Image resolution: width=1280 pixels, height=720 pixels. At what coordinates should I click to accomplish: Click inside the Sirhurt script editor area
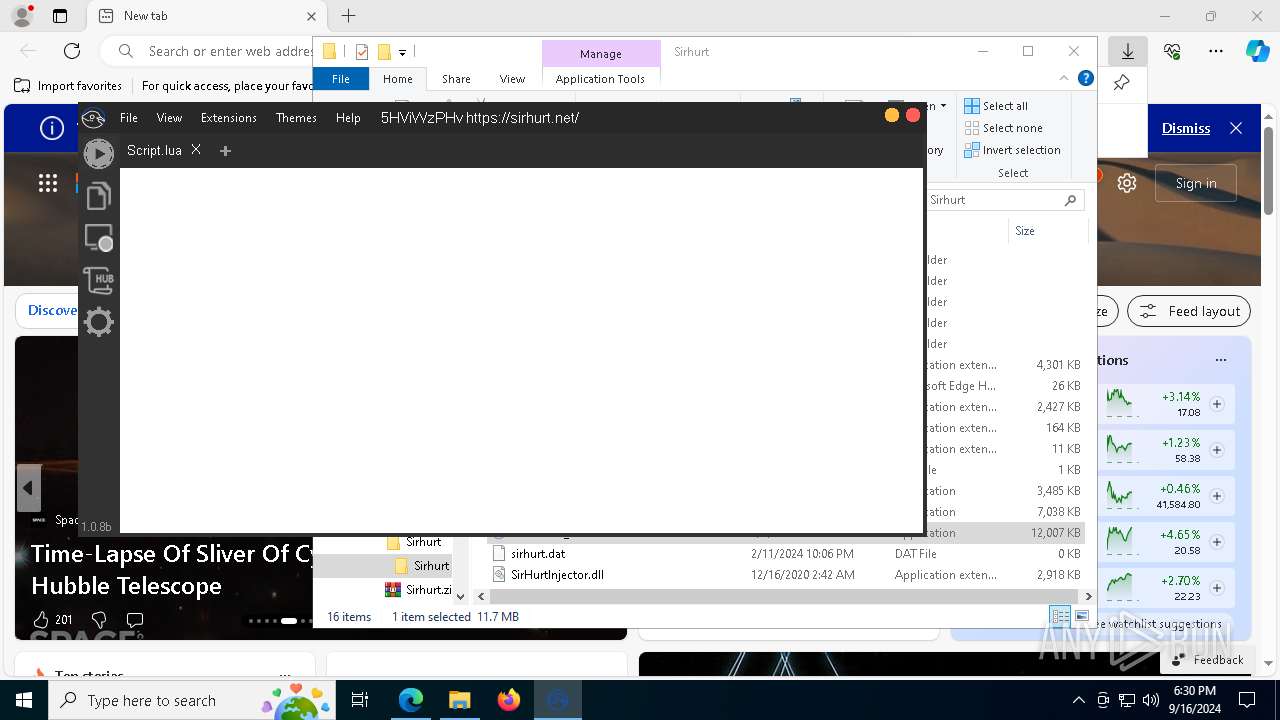pyautogui.click(x=521, y=350)
